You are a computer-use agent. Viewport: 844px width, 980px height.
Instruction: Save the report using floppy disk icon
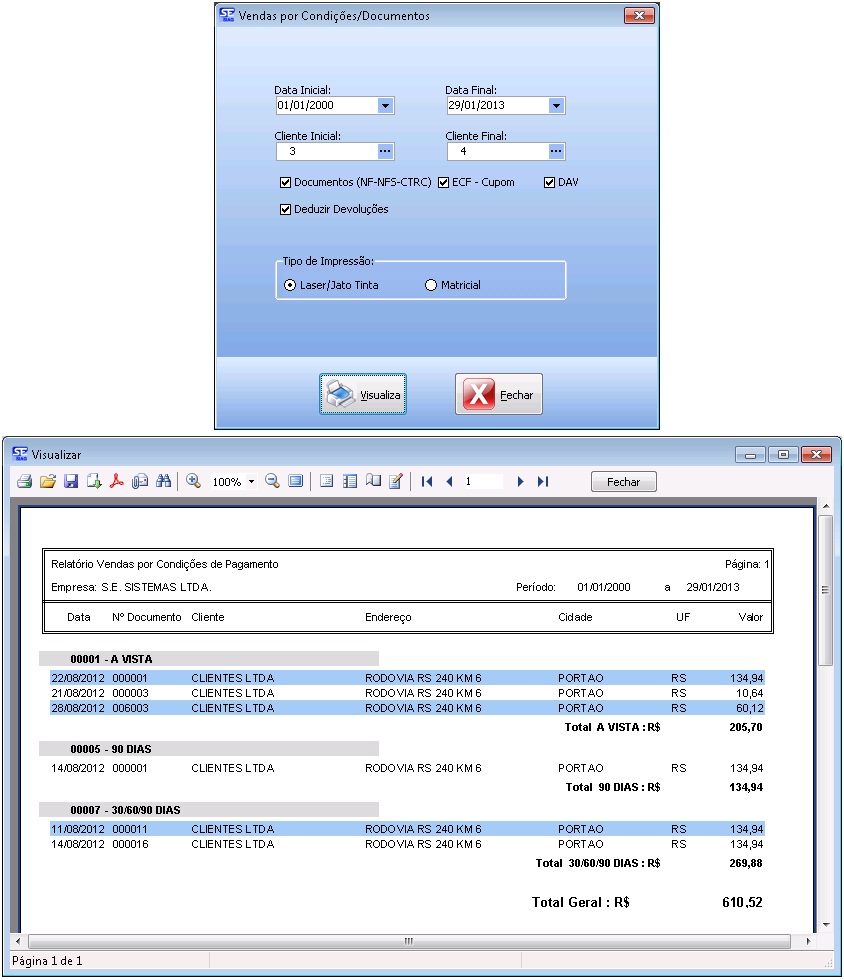tap(71, 482)
